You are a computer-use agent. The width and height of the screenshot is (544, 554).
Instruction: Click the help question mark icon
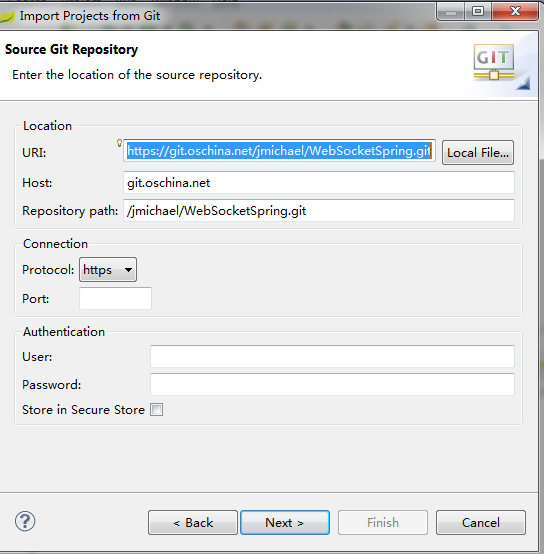(x=25, y=521)
